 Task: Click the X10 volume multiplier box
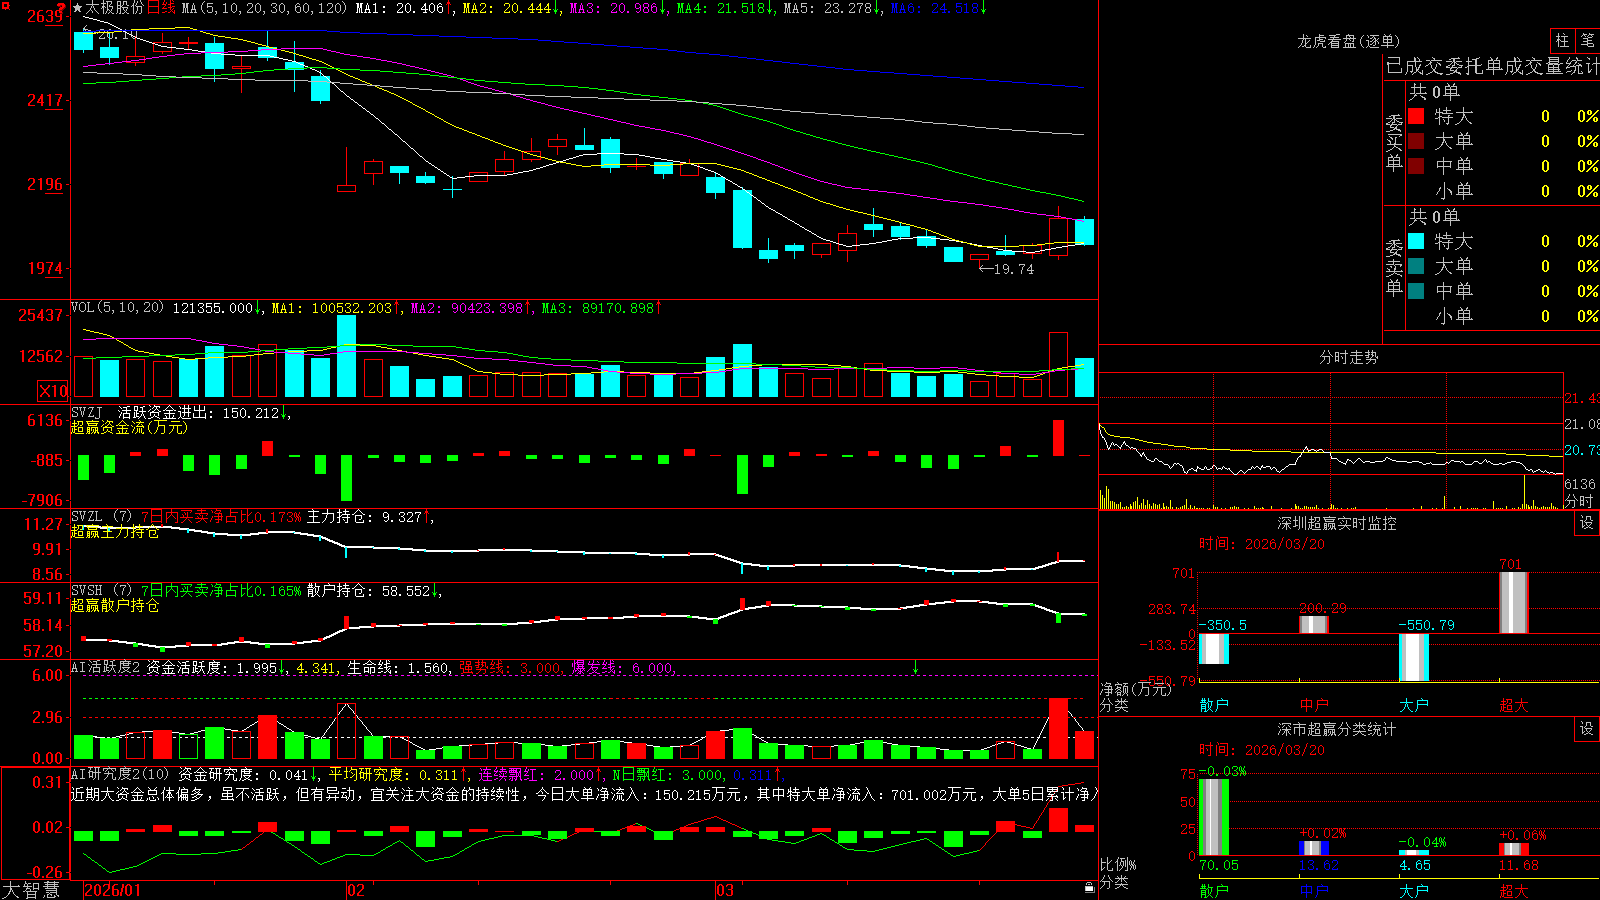coord(53,391)
